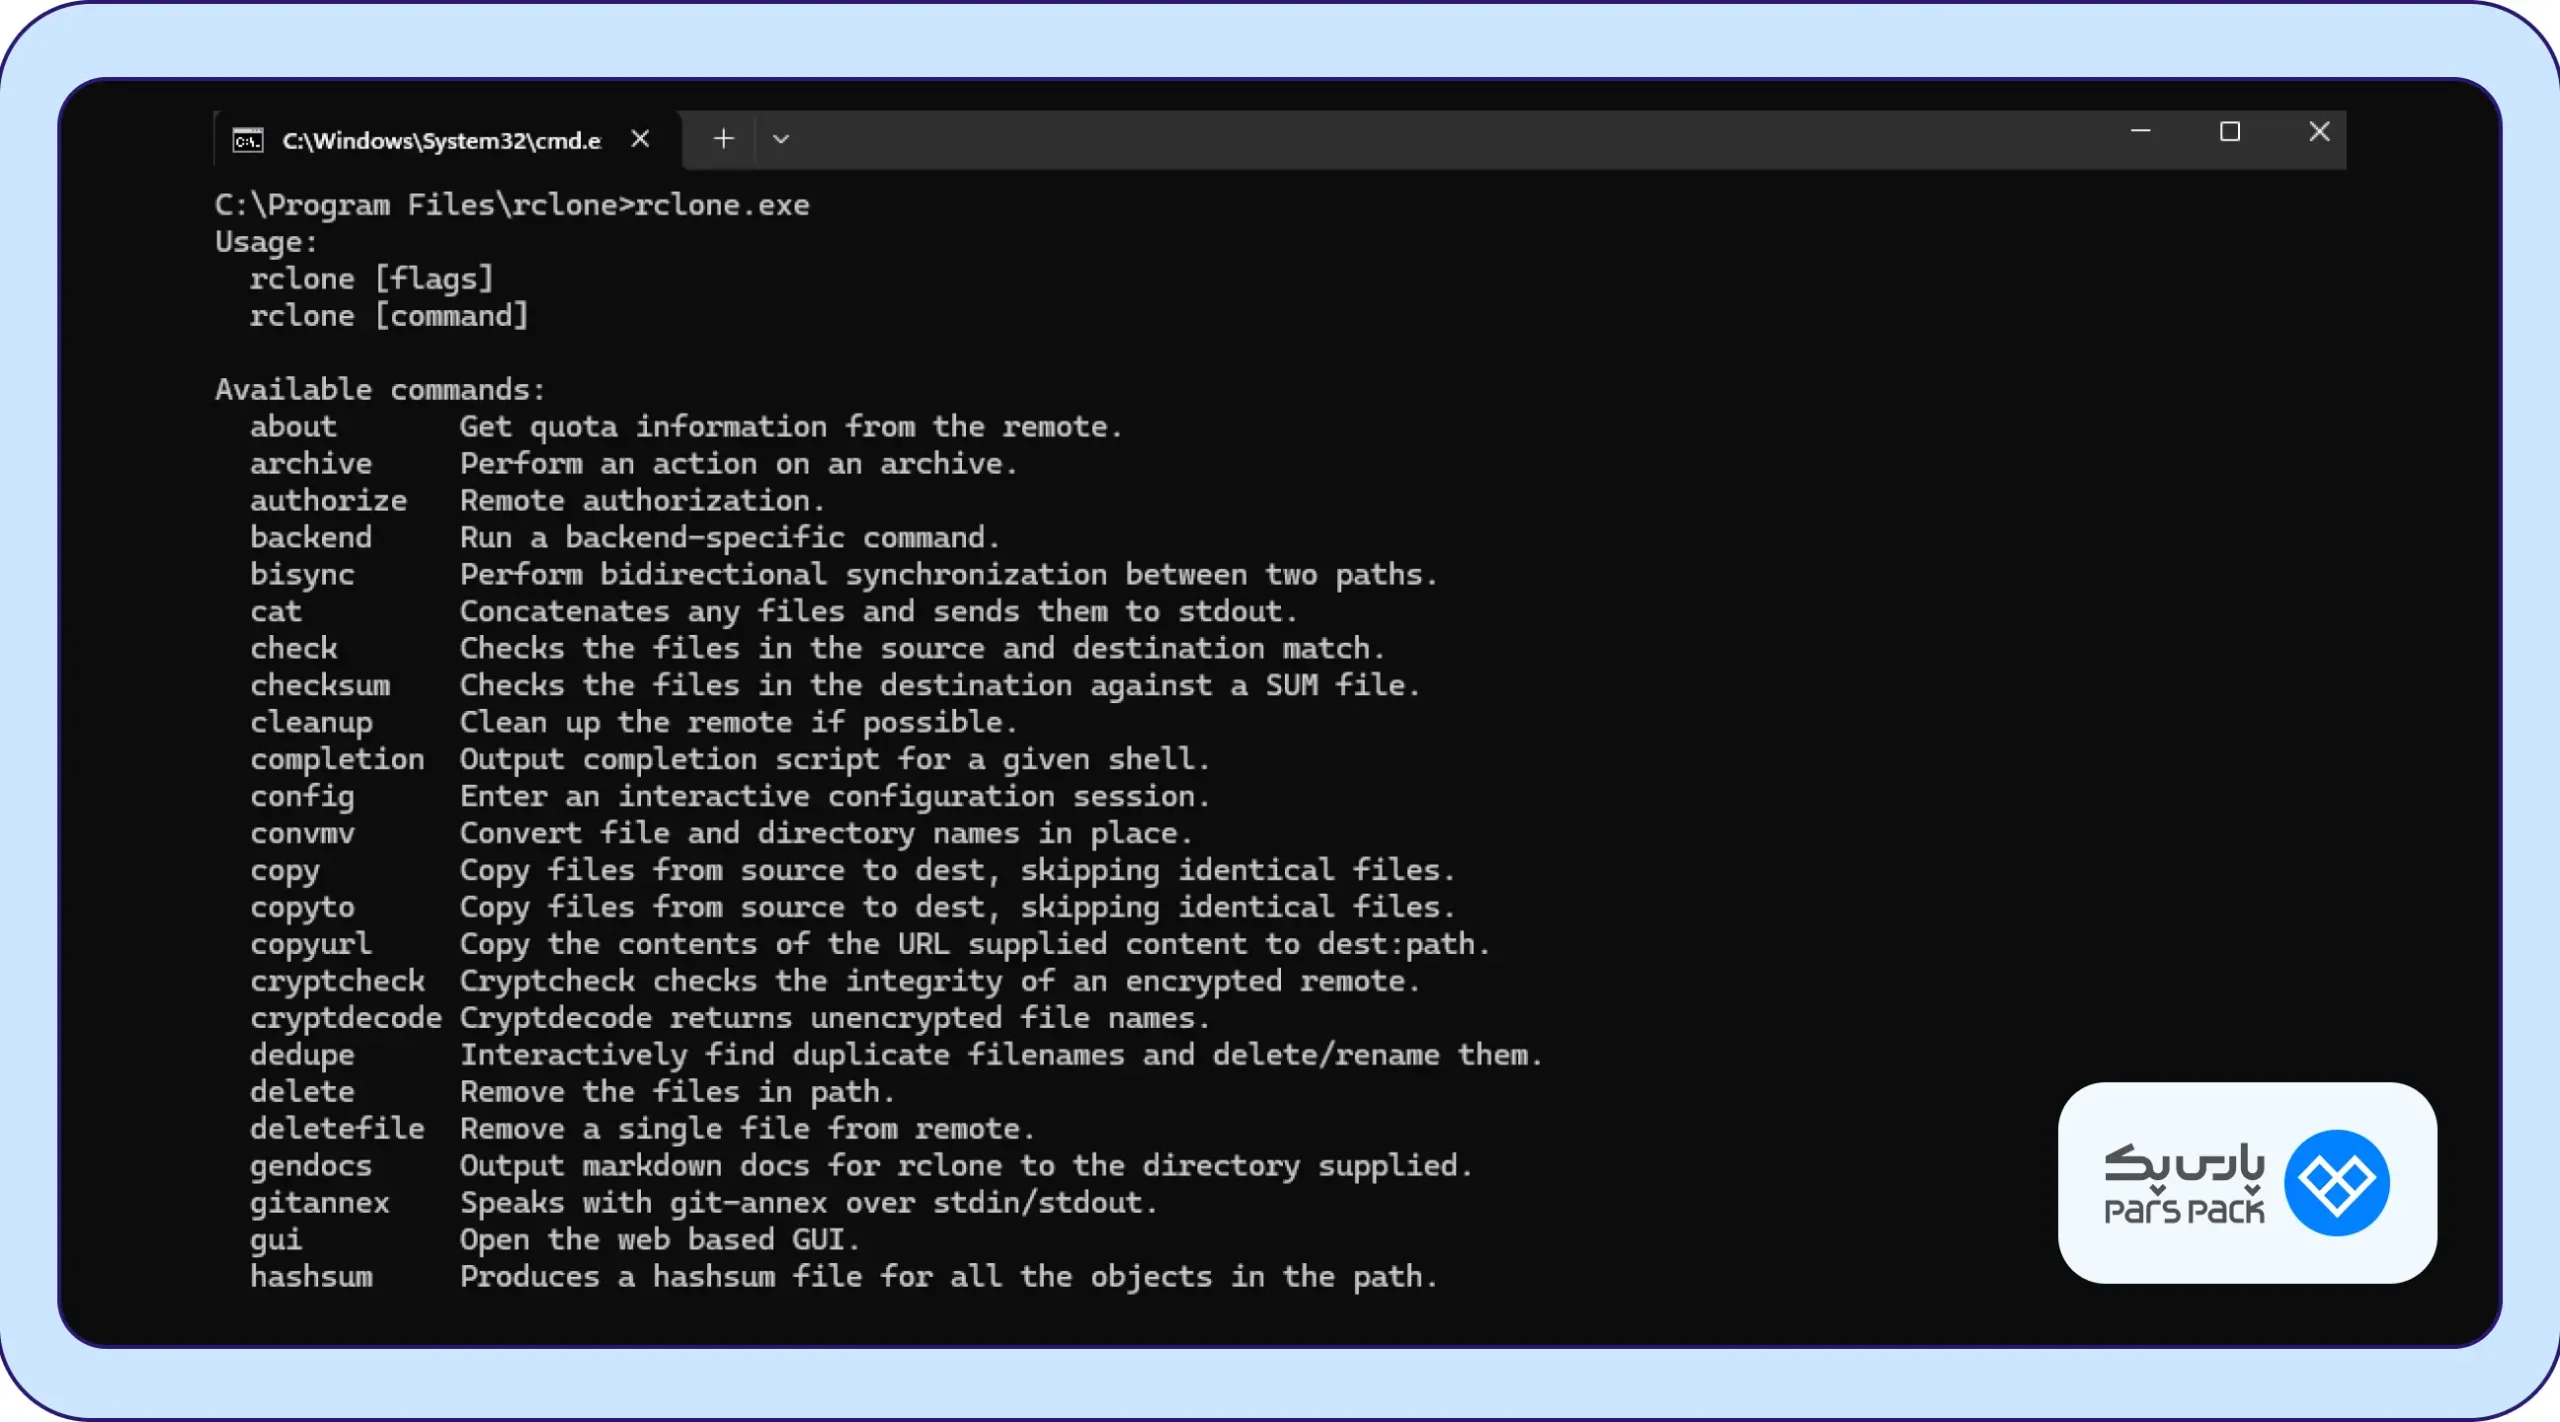Click the 'archive' command name
The image size is (2560, 1422).
coord(311,464)
